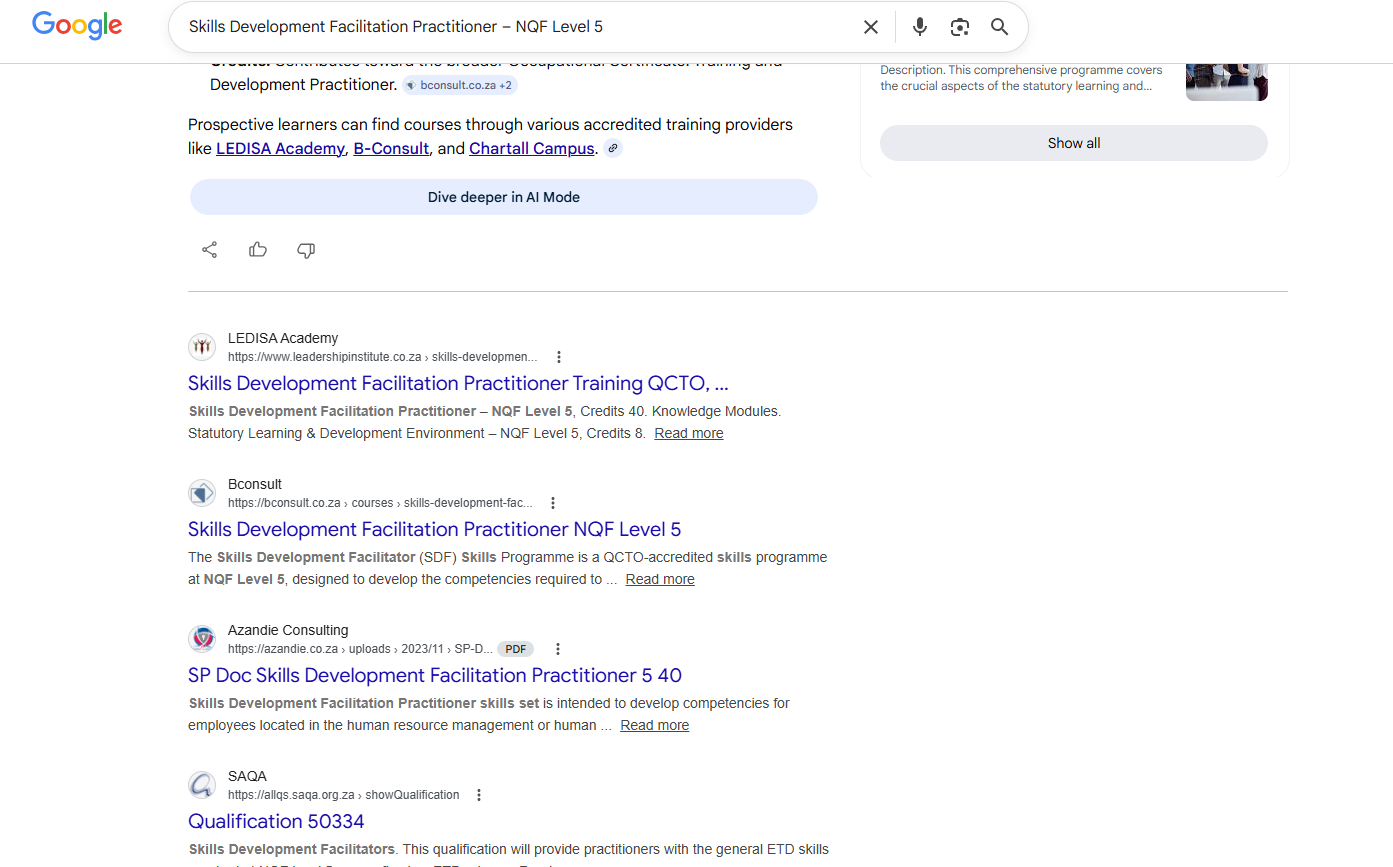The height and width of the screenshot is (867, 1393).
Task: Open the Qualification 50334 result
Action: 276,821
